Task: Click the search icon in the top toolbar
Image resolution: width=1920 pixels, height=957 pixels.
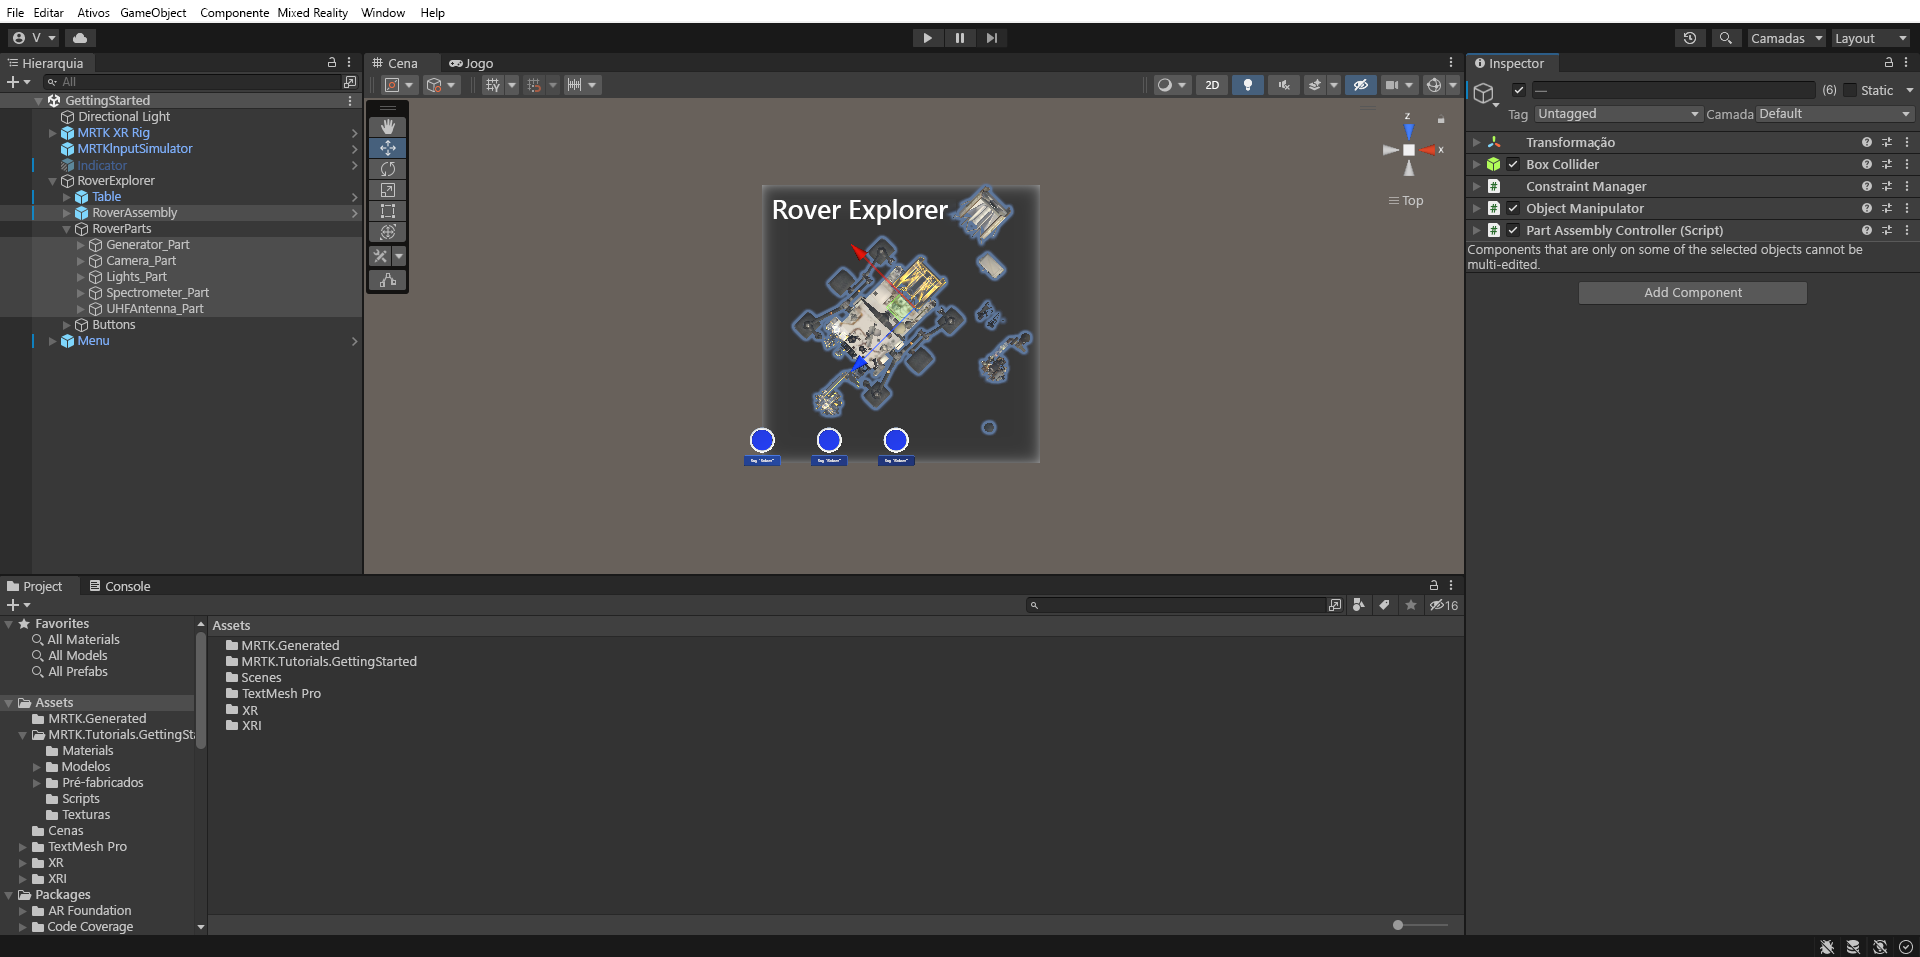Action: click(x=1727, y=38)
